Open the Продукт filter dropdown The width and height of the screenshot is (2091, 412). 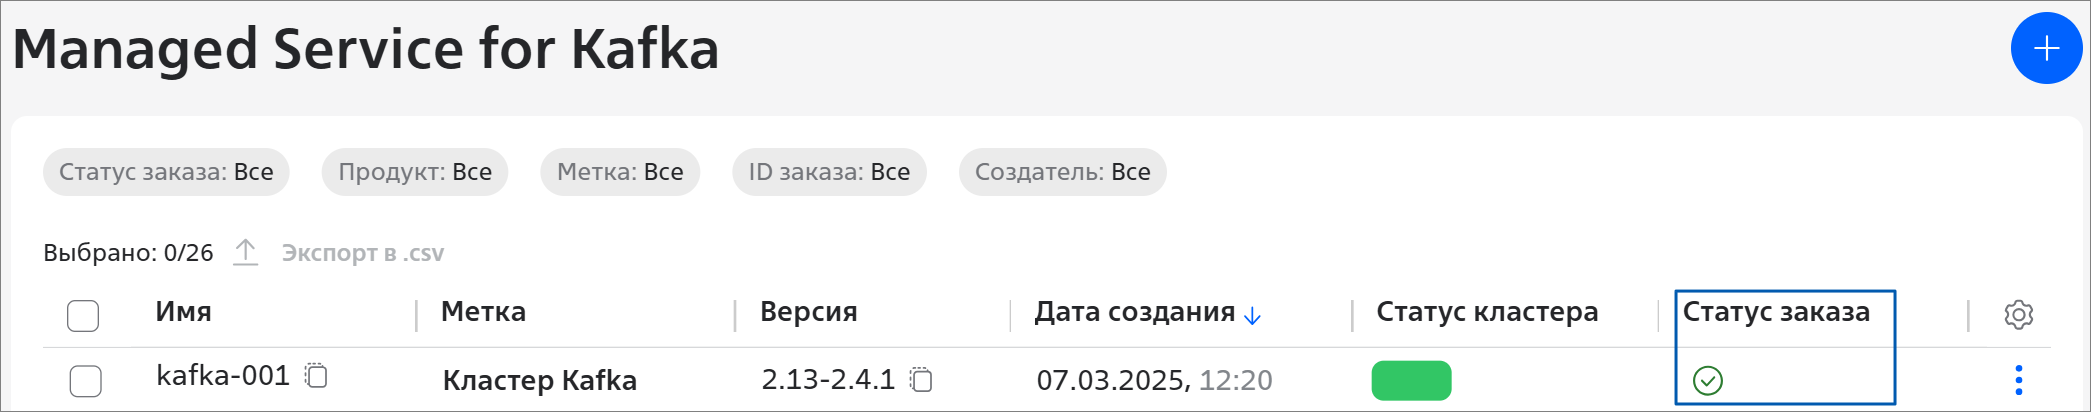(x=415, y=172)
